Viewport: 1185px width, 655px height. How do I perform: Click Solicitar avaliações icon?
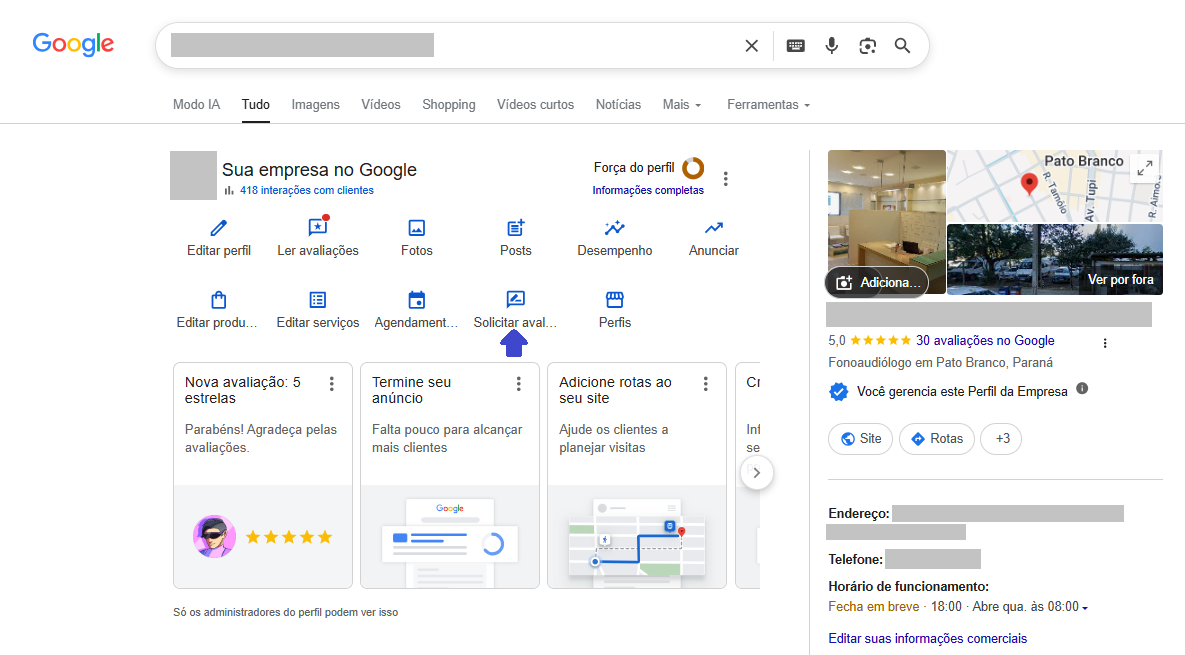(515, 299)
